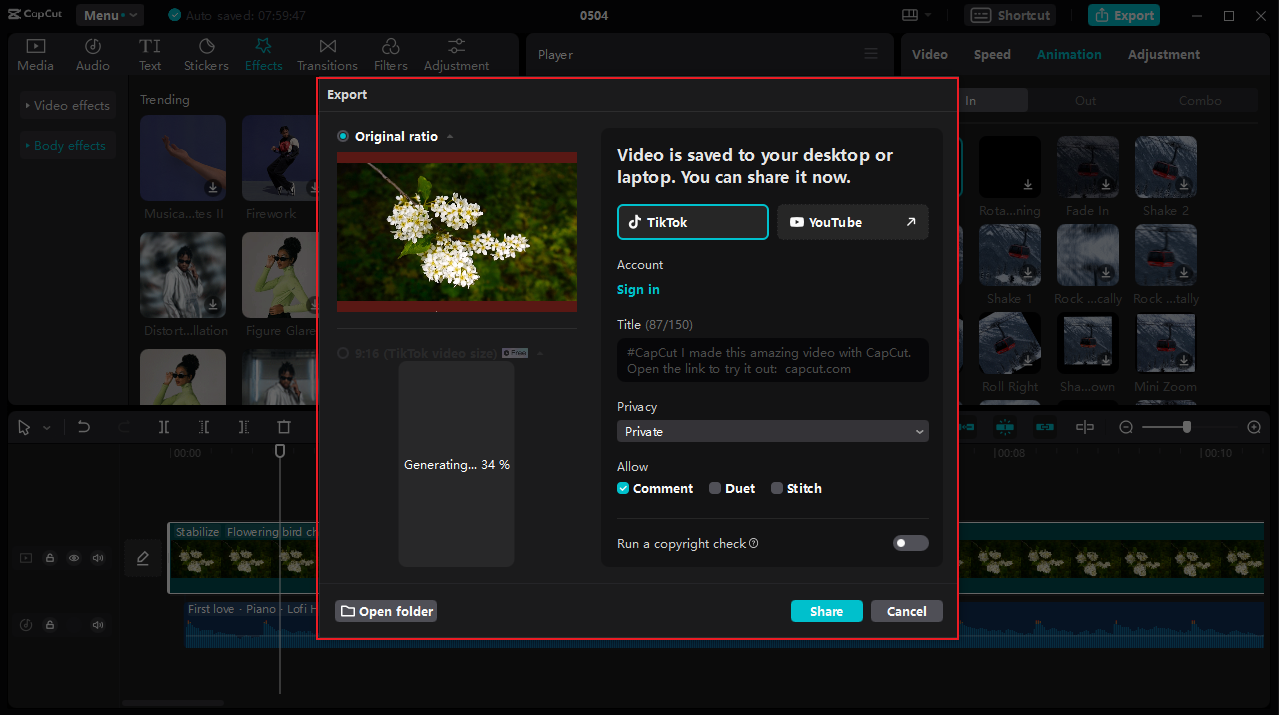The height and width of the screenshot is (715, 1279).
Task: Click the Shortcut button in the title bar
Action: [1010, 15]
